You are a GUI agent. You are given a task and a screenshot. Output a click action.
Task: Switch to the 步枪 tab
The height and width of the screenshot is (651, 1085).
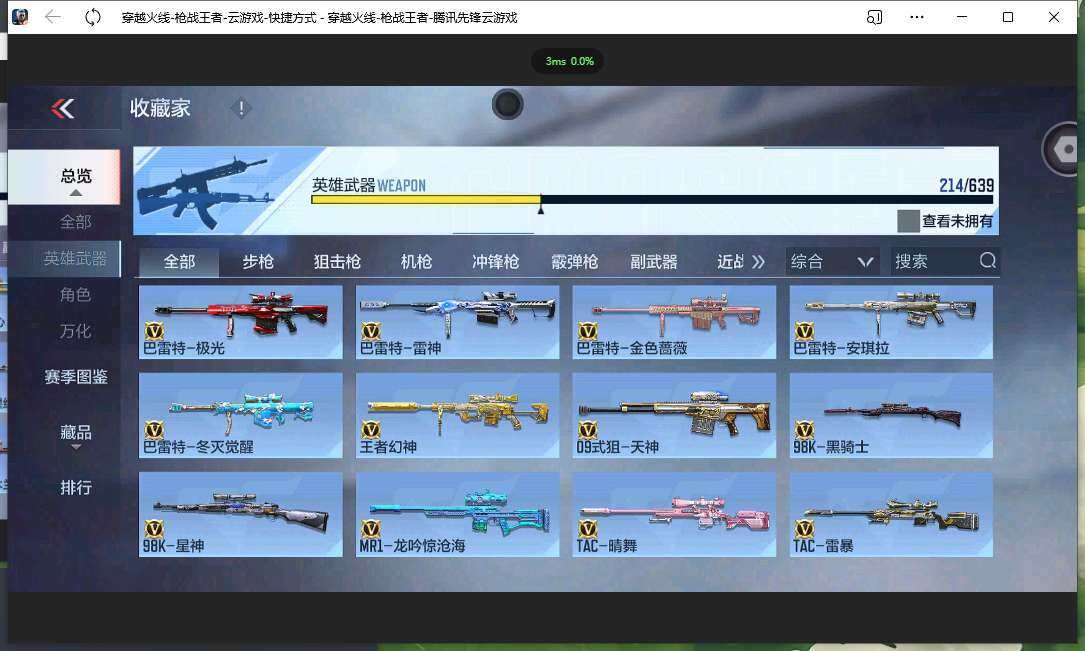tap(258, 262)
